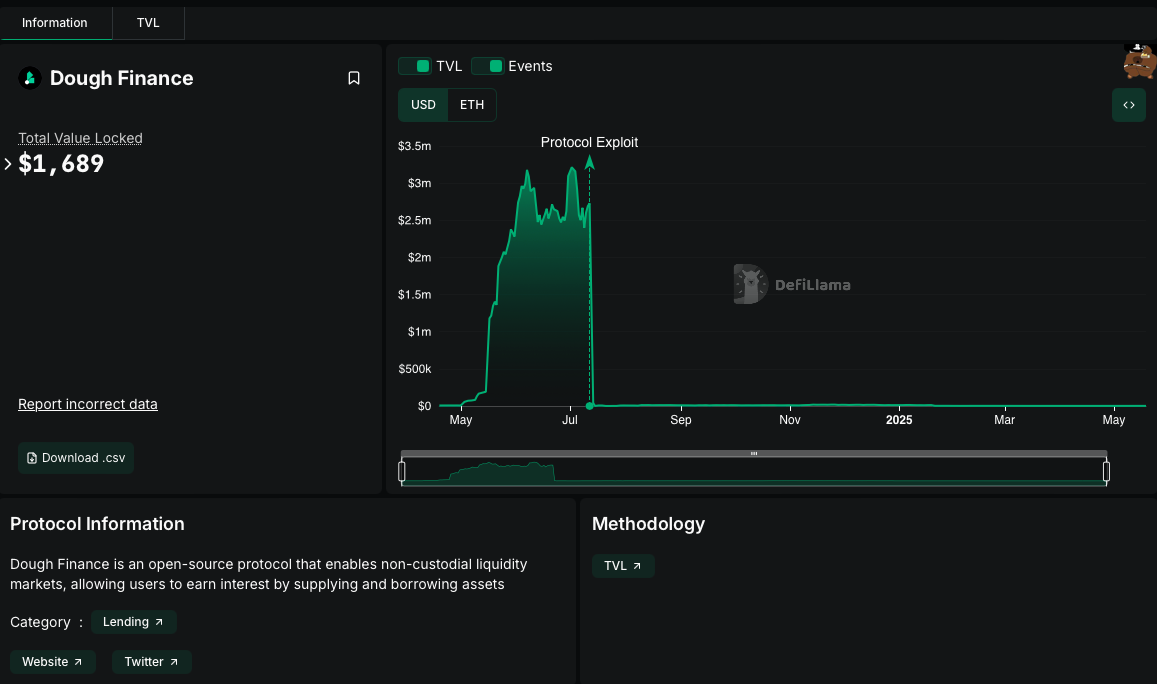Visit the protocol Website
The image size is (1157, 684).
point(52,662)
